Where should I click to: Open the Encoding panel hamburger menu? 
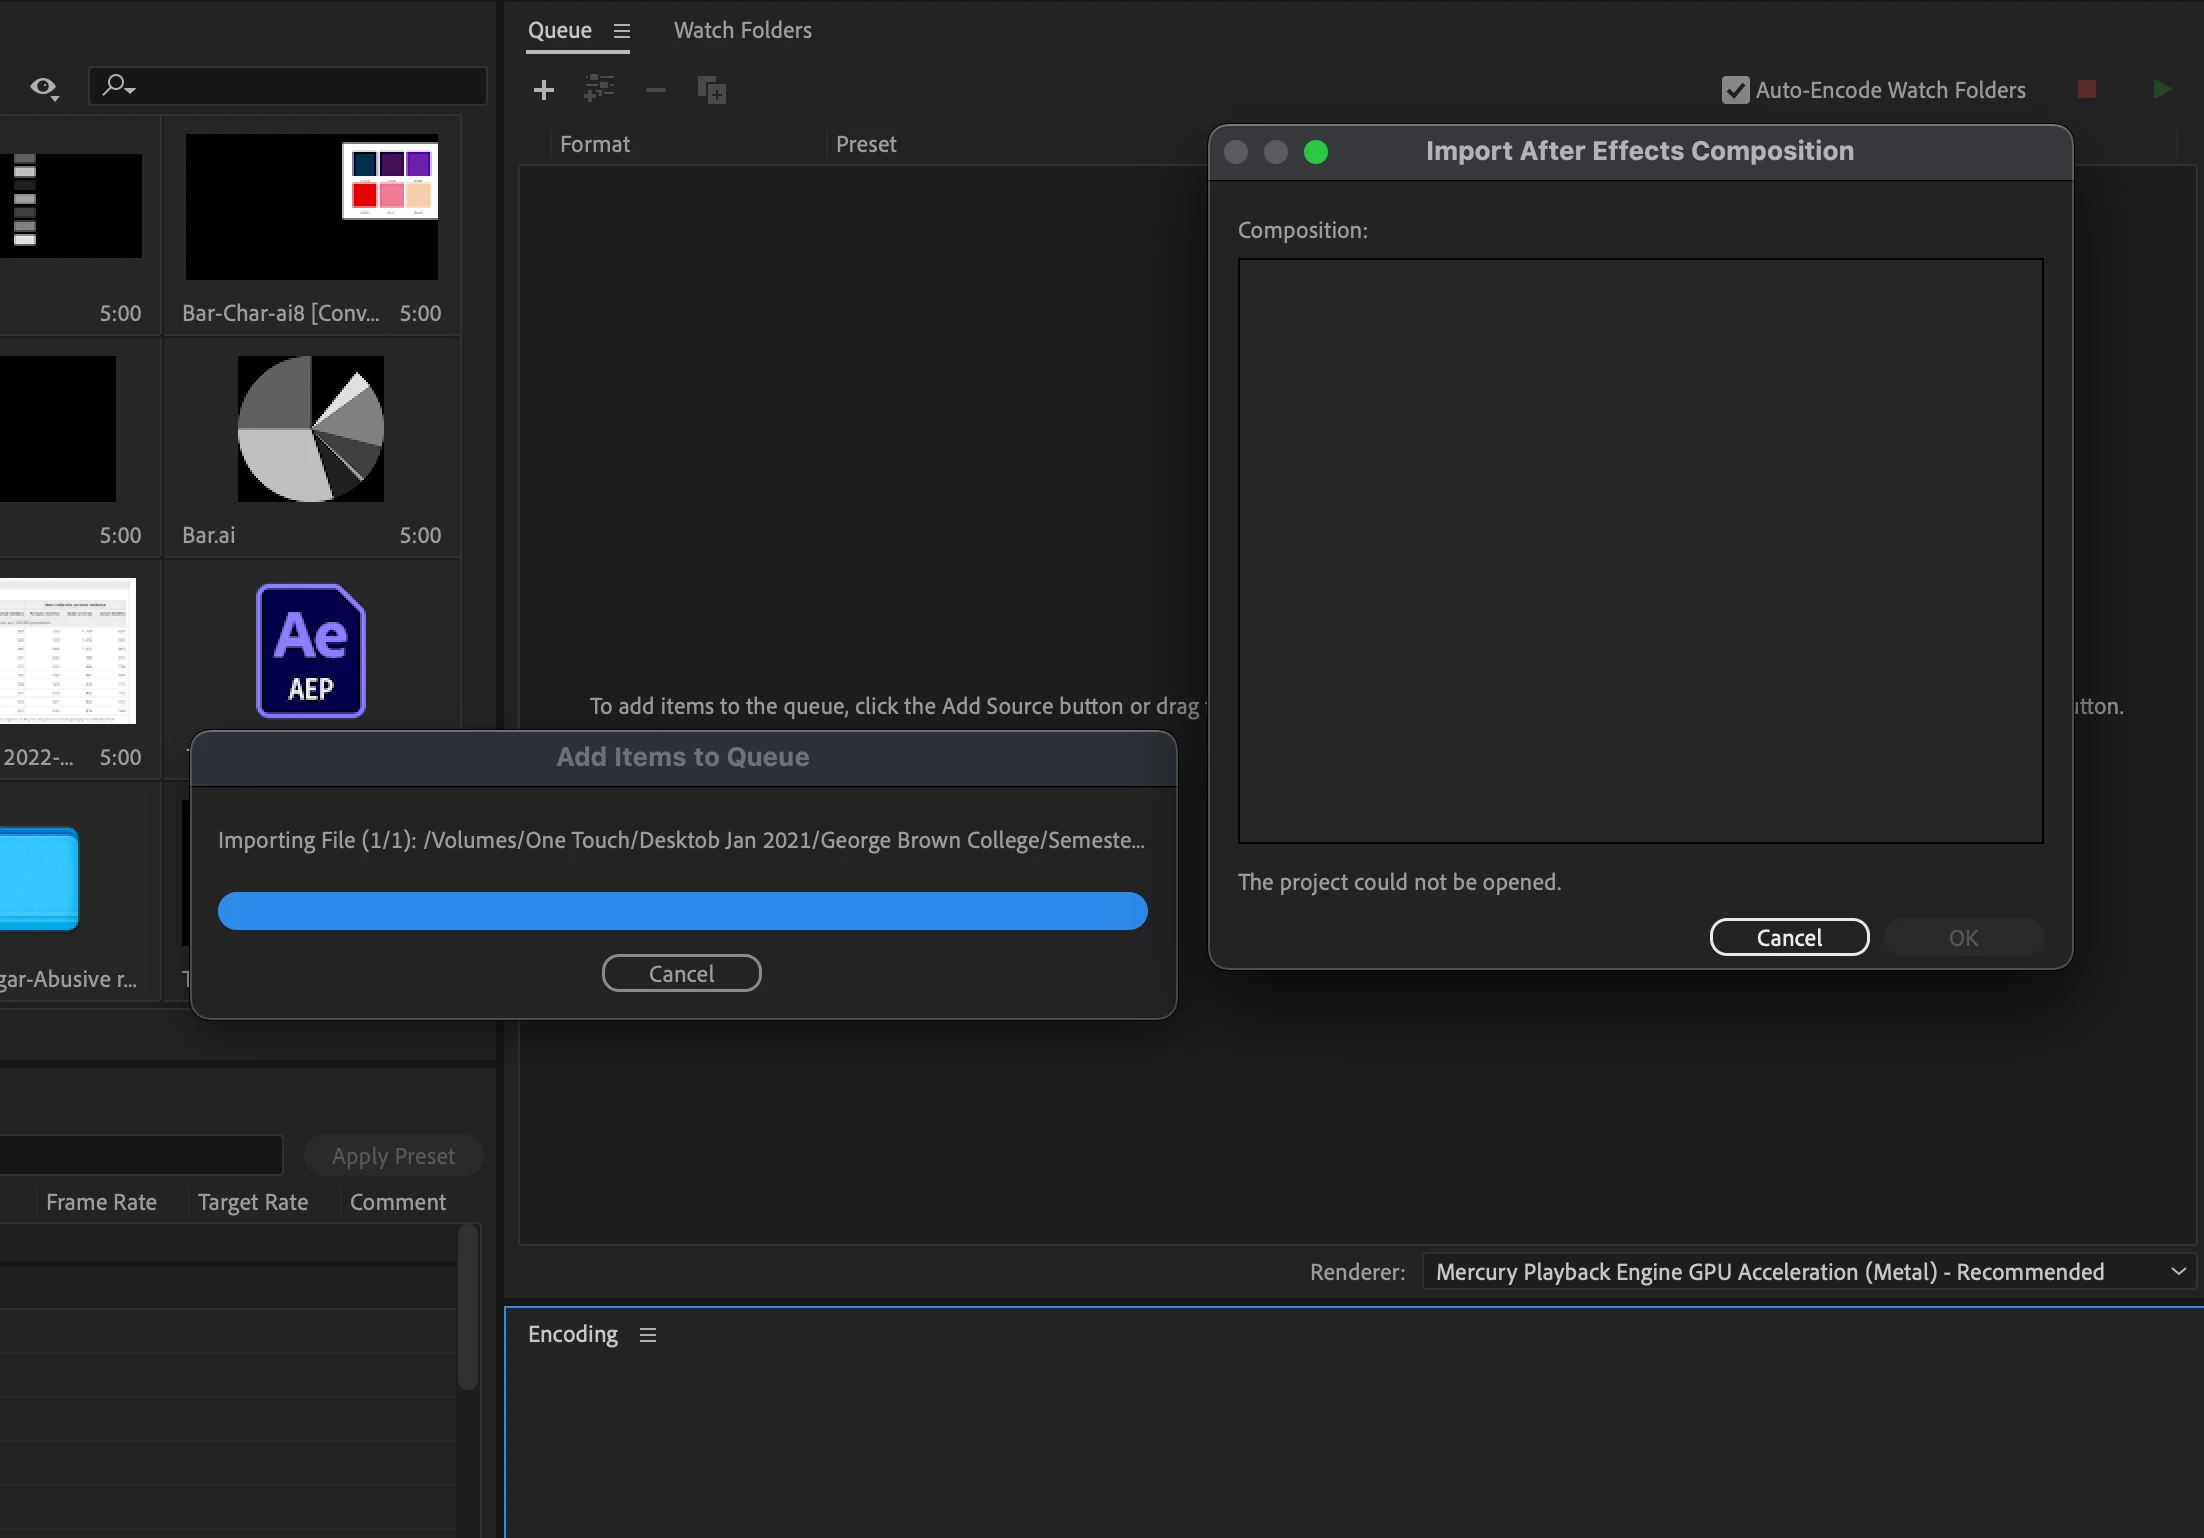click(648, 1335)
